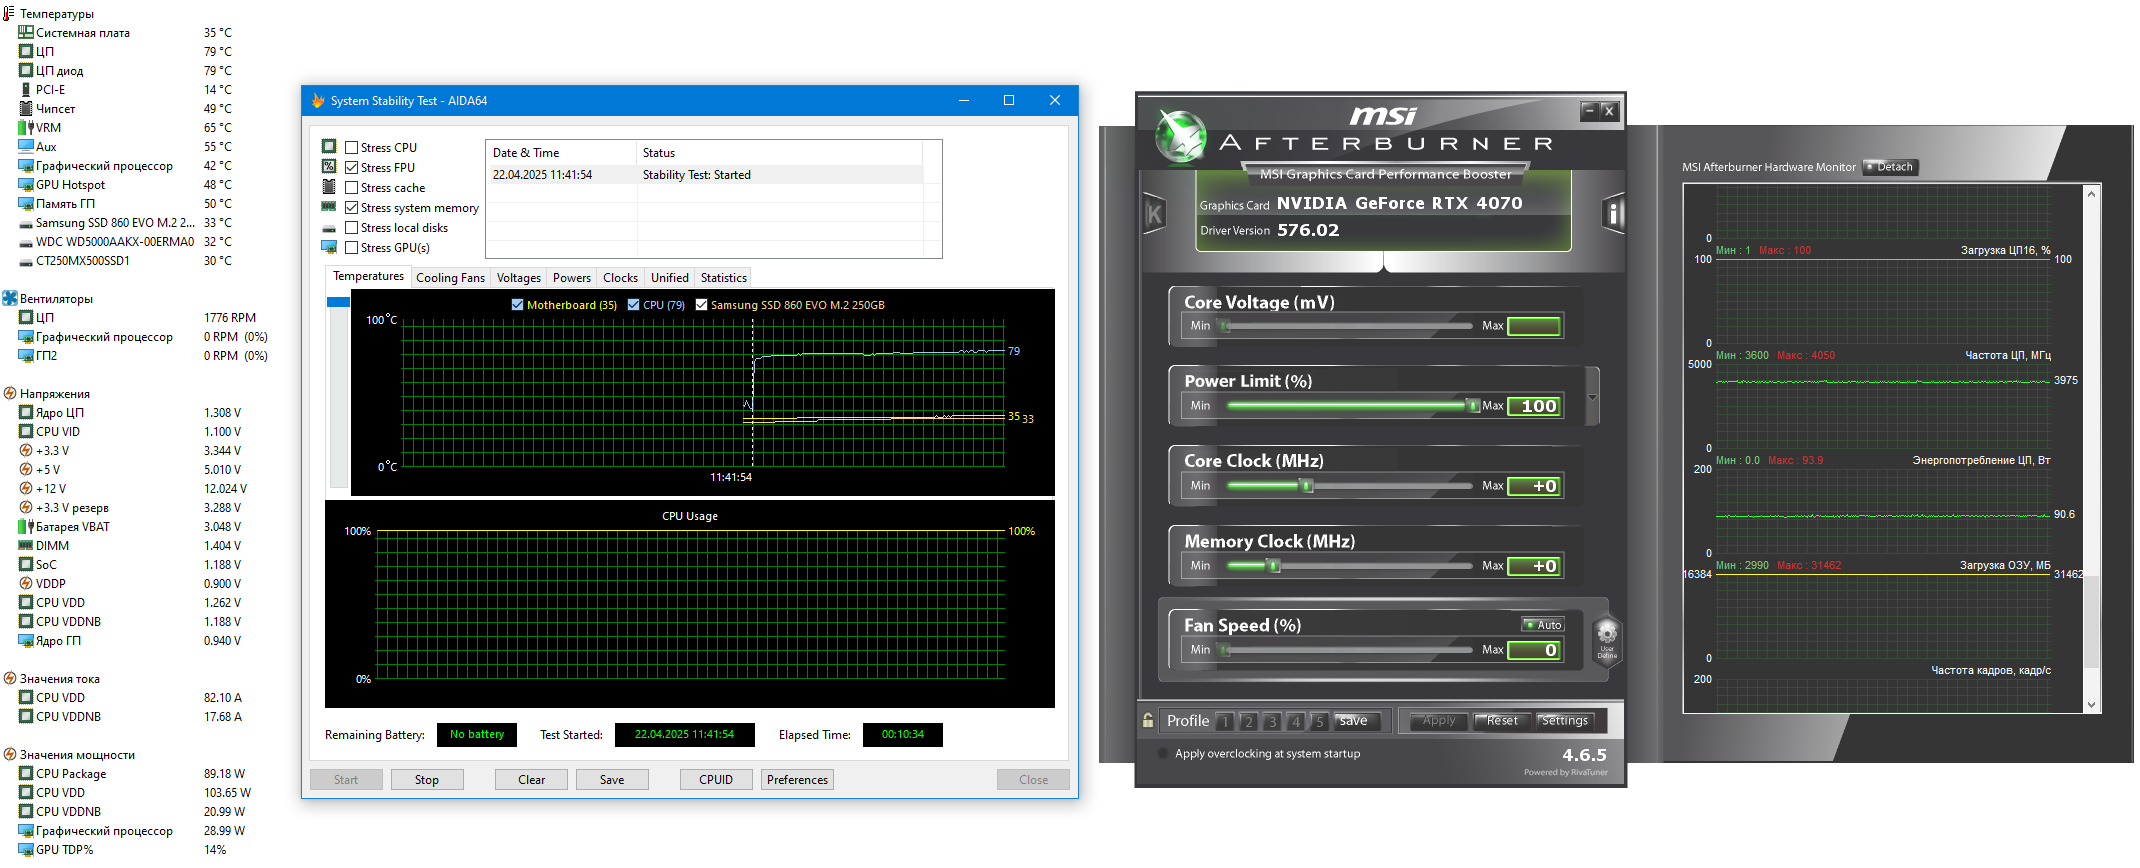
Task: Expand the Power Limit side arrow
Action: [1592, 397]
